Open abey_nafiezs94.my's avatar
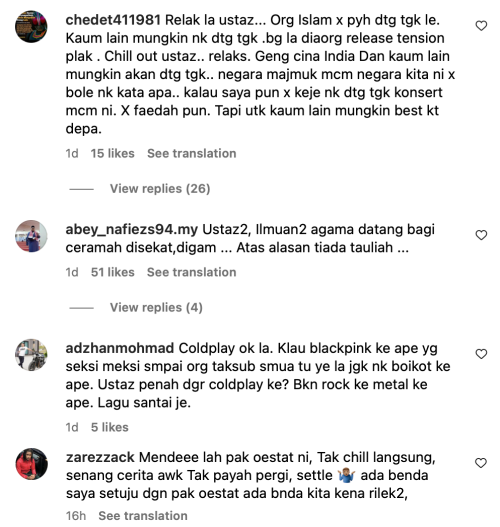The height and width of the screenshot is (527, 500). pos(31,236)
